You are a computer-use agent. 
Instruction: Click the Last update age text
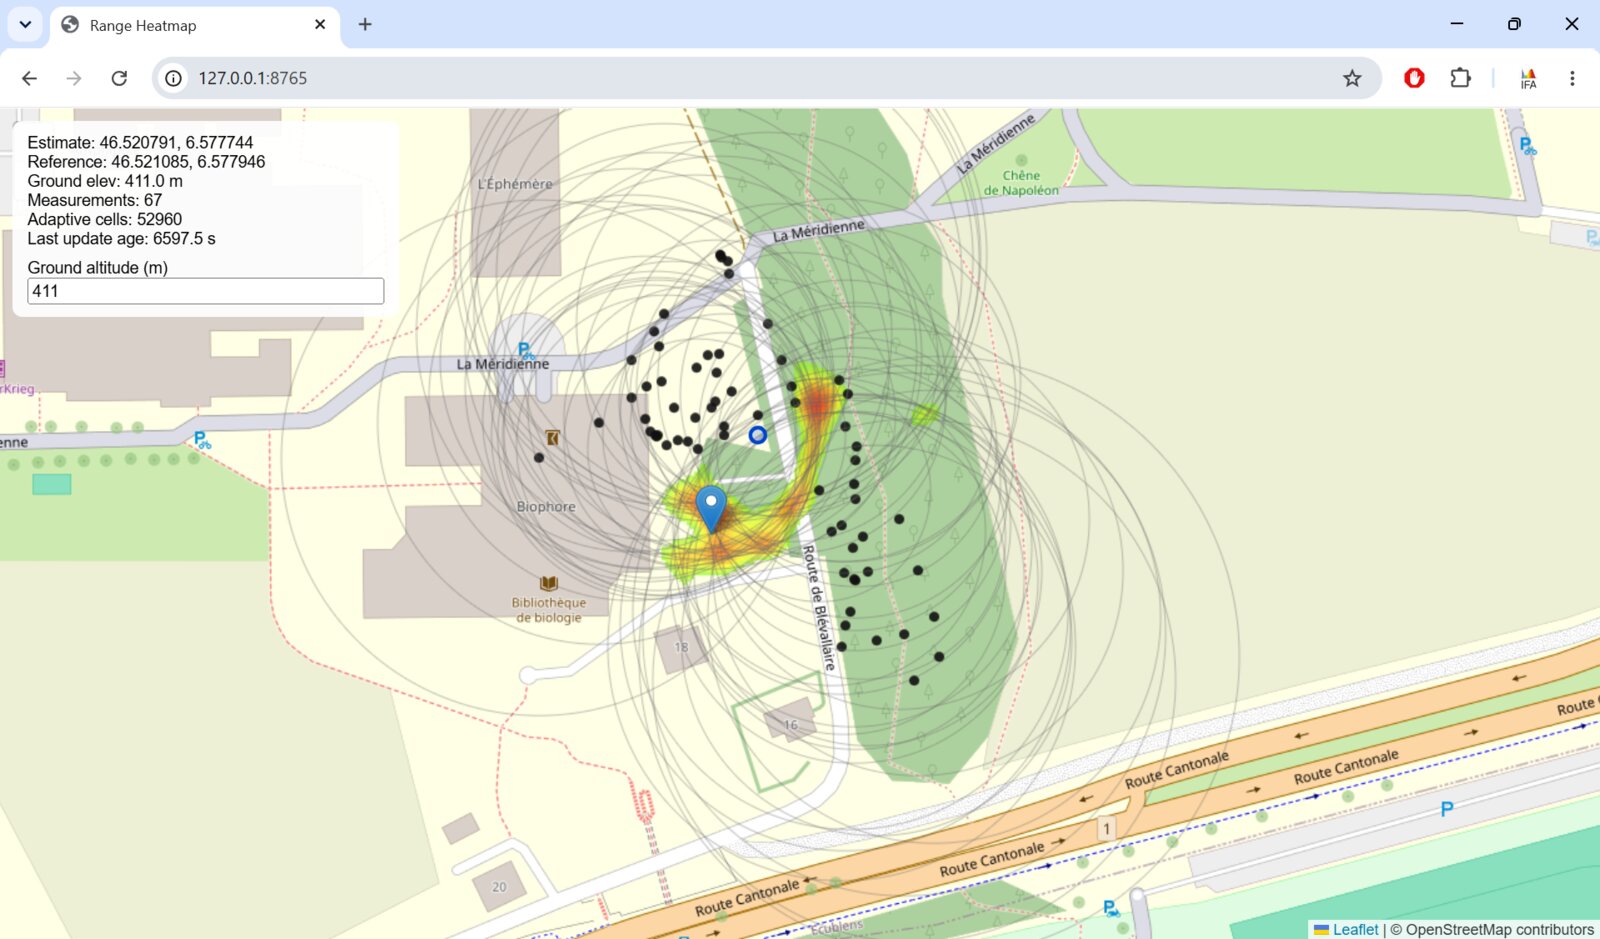click(121, 238)
